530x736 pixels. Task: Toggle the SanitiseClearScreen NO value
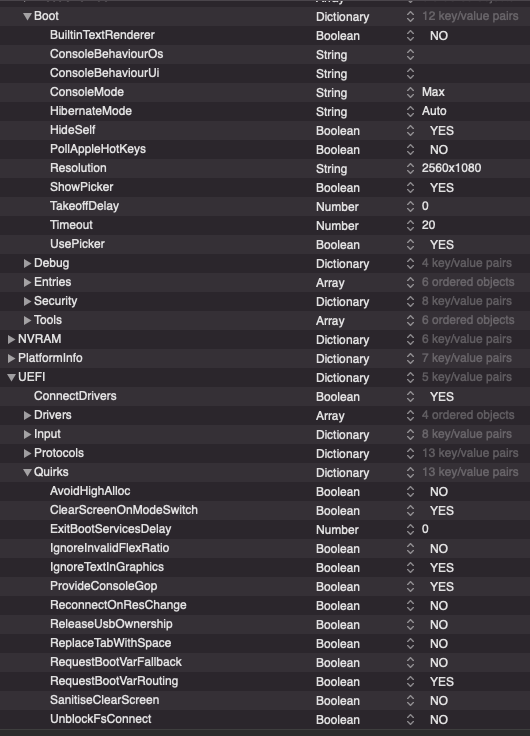[x=438, y=701]
